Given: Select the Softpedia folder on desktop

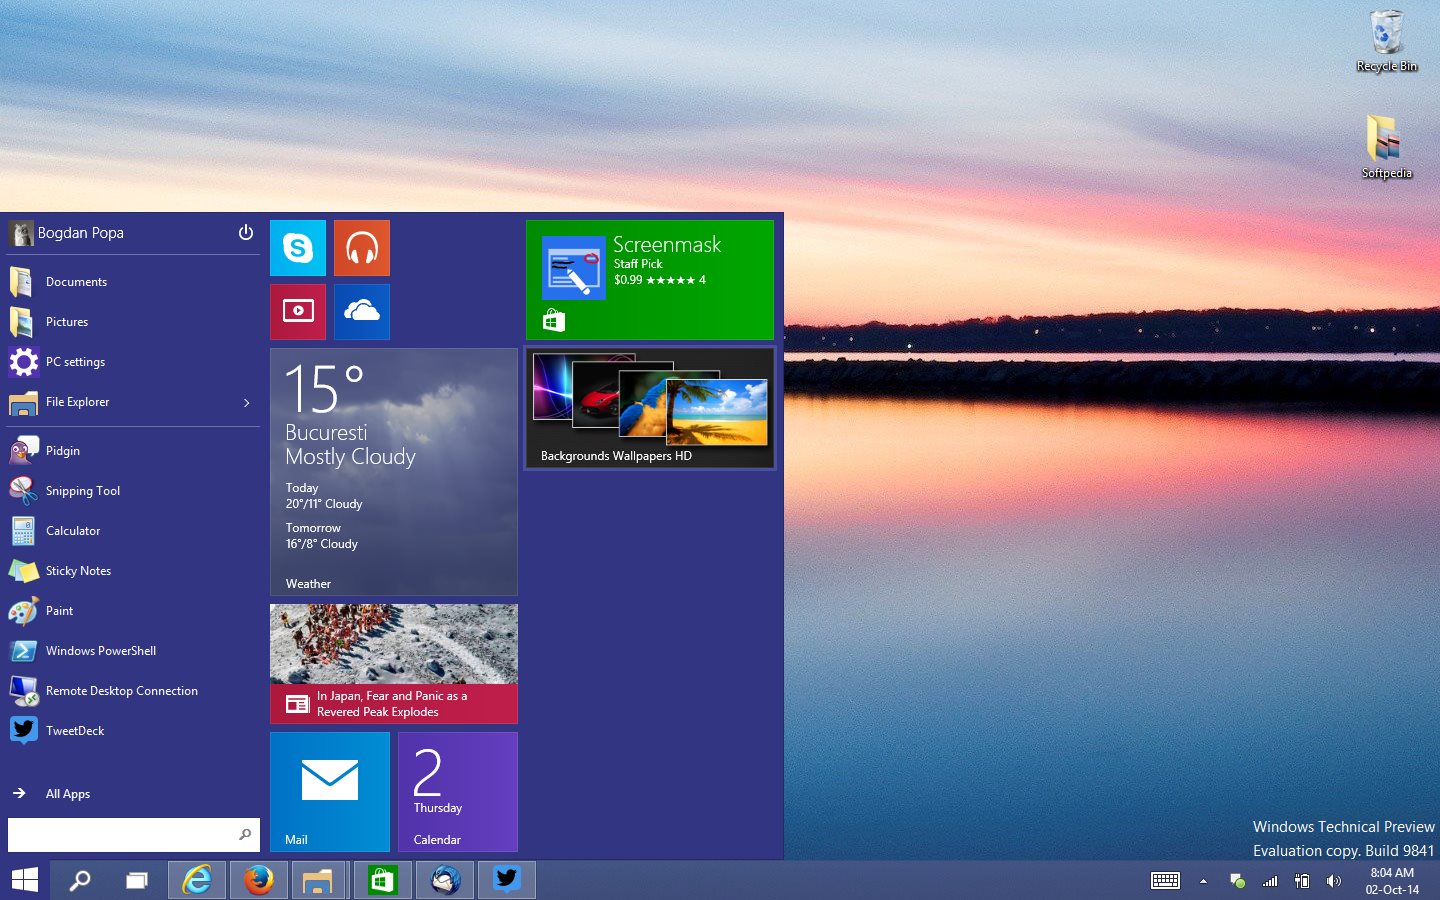Looking at the screenshot, I should 1386,147.
